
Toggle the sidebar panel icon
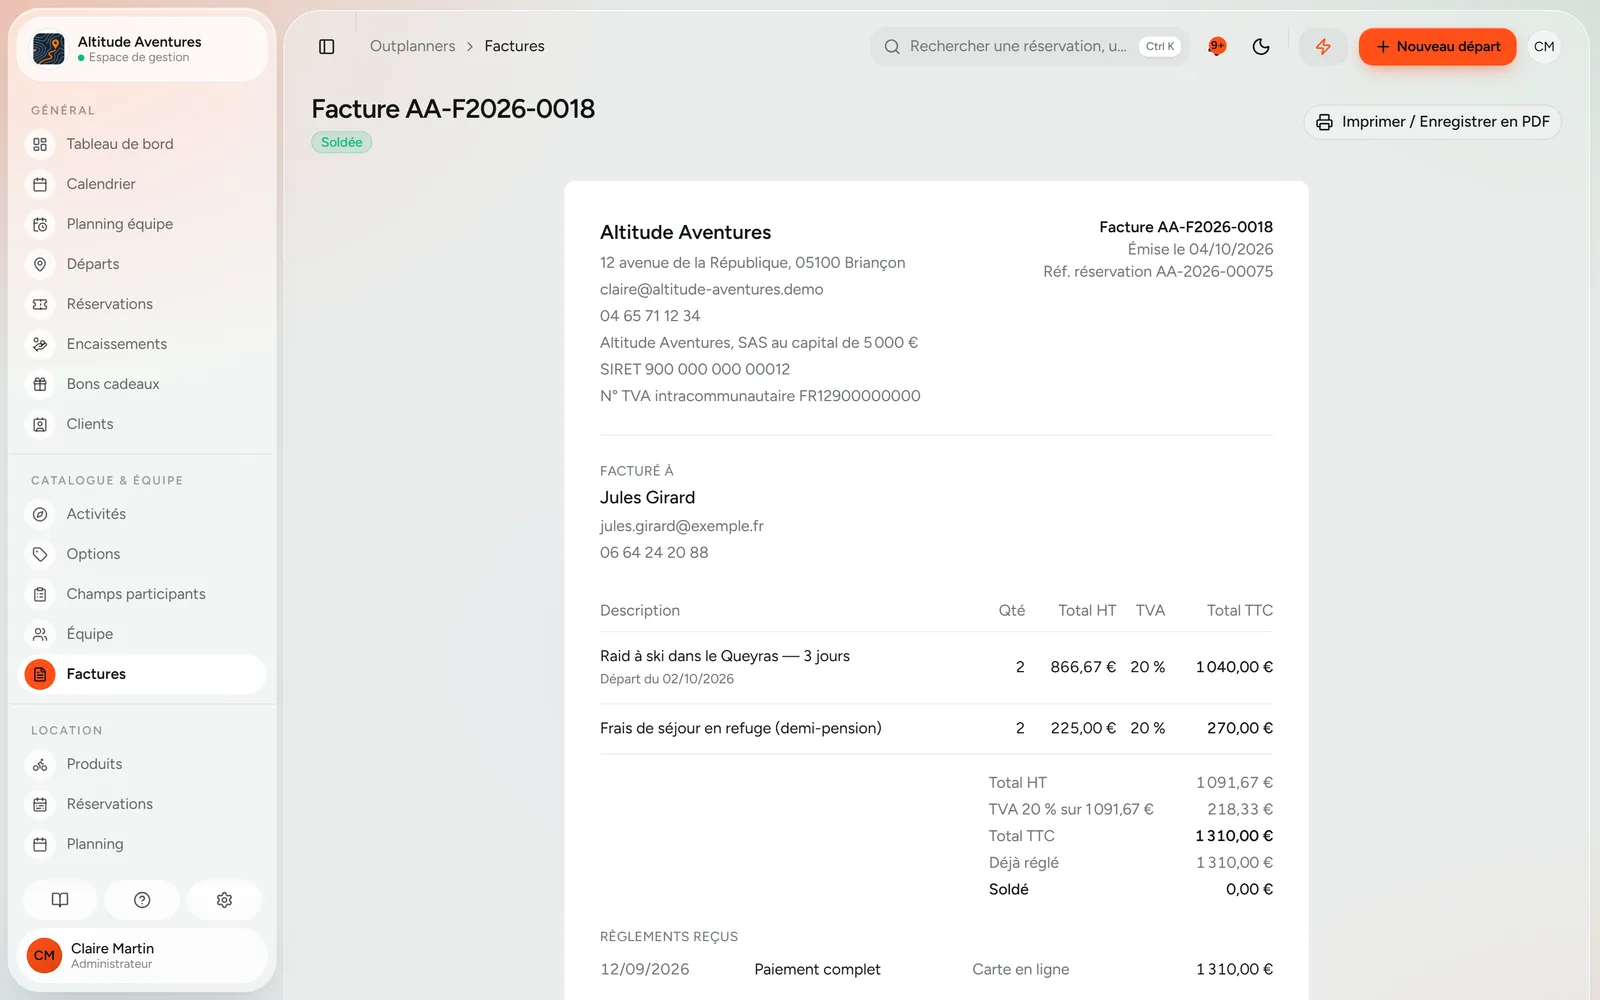click(x=326, y=47)
